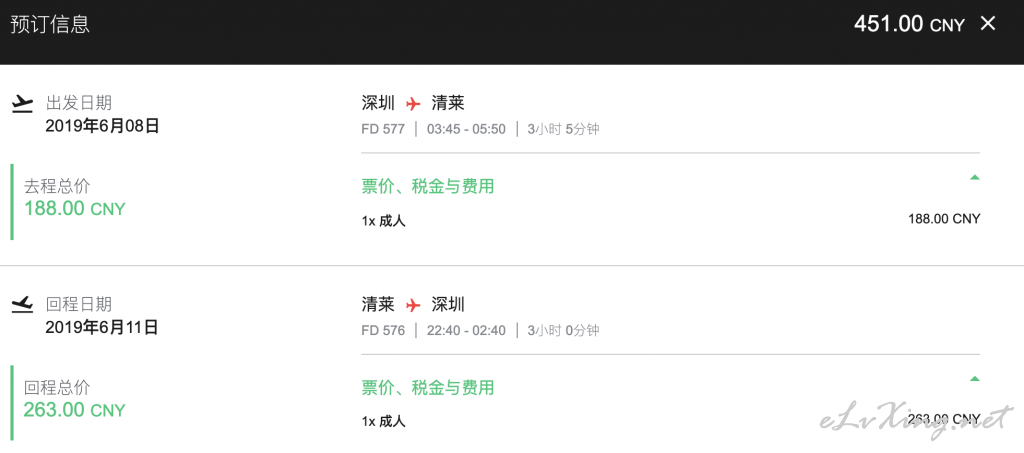1024x453 pixels.
Task: Toggle return 票价、税金与费用 section
Action: coord(428,388)
